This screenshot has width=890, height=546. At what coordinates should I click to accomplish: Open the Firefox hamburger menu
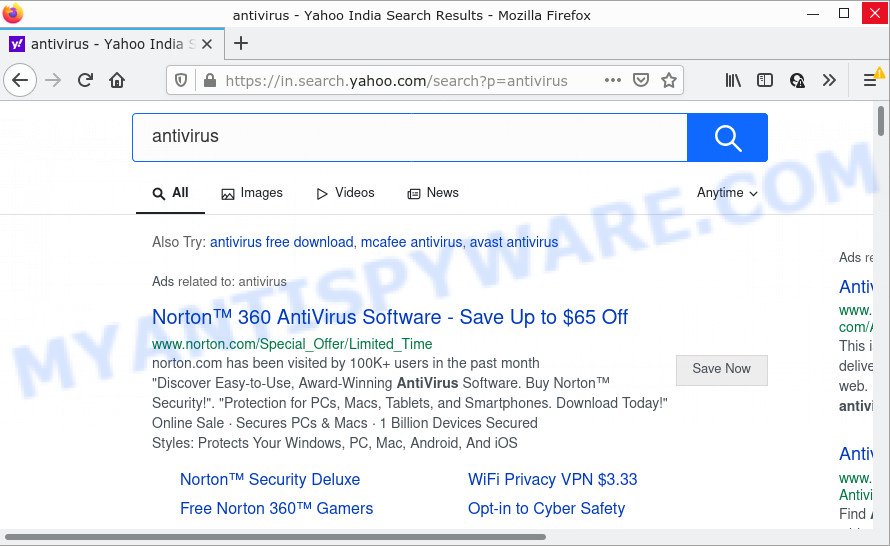click(x=870, y=81)
